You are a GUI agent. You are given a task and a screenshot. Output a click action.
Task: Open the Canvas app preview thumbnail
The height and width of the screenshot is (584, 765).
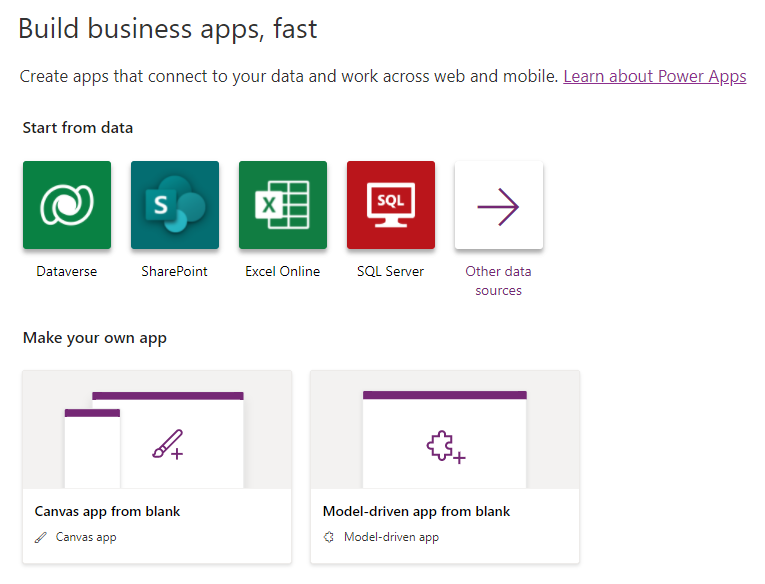click(157, 430)
